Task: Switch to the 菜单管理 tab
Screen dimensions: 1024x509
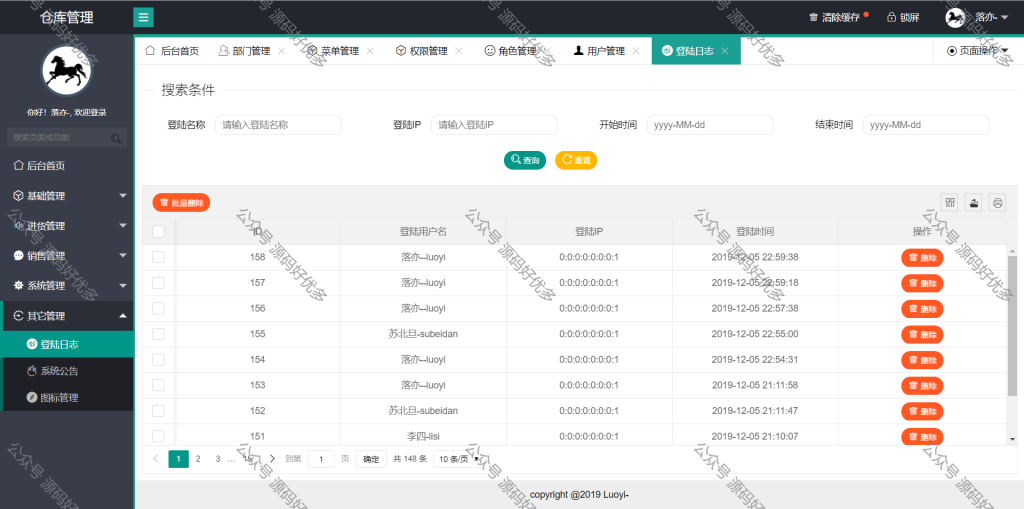Action: (x=340, y=51)
